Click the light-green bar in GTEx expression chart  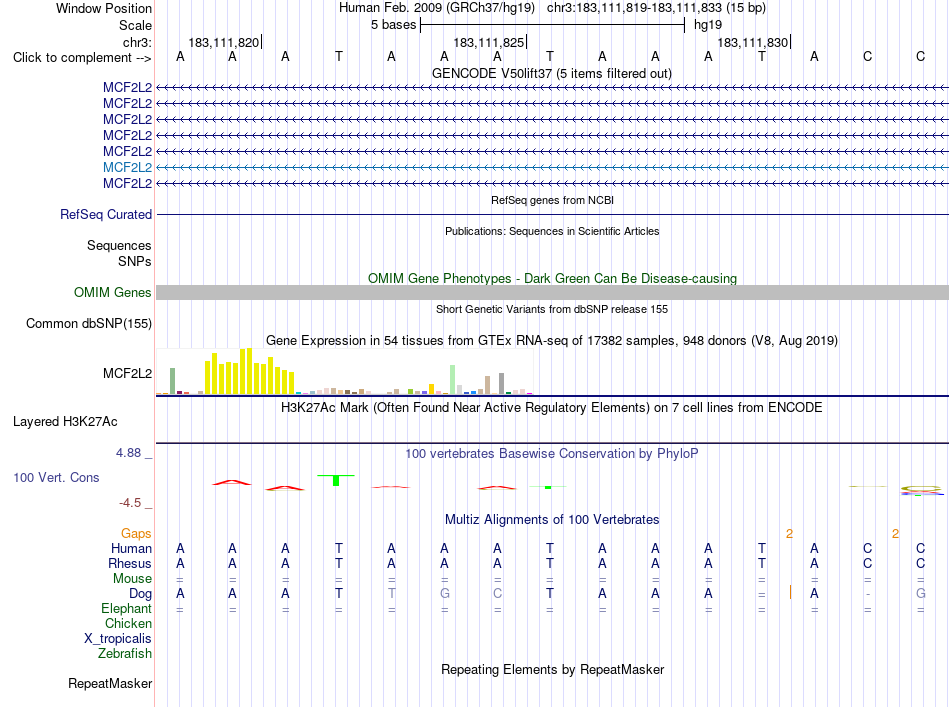(453, 380)
